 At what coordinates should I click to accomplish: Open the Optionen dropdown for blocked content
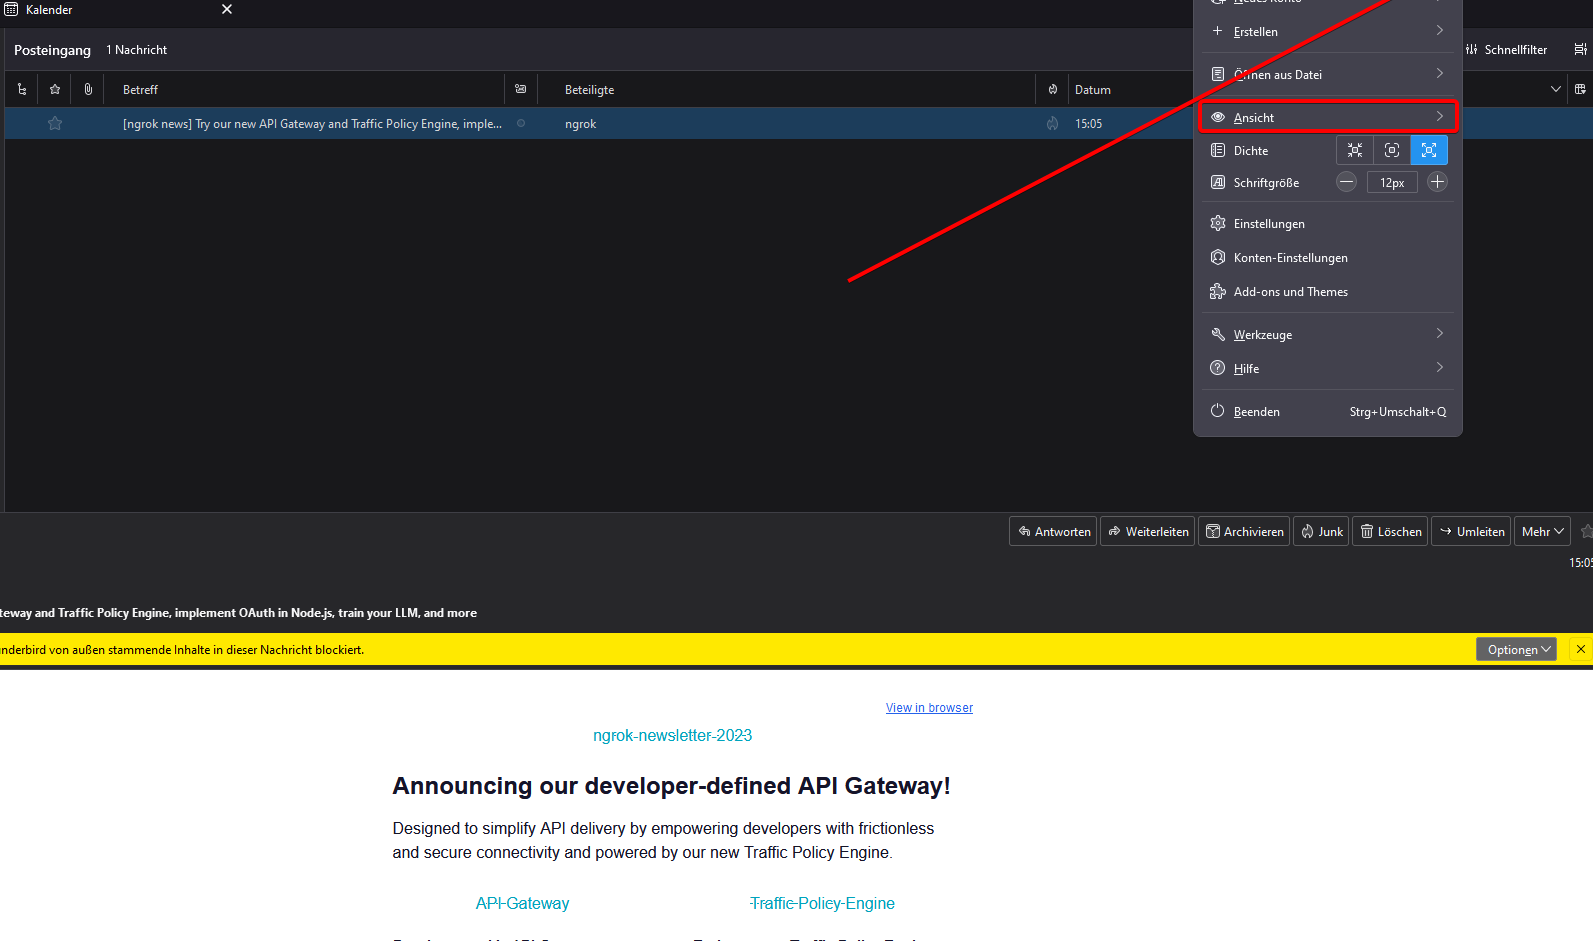[x=1516, y=650]
